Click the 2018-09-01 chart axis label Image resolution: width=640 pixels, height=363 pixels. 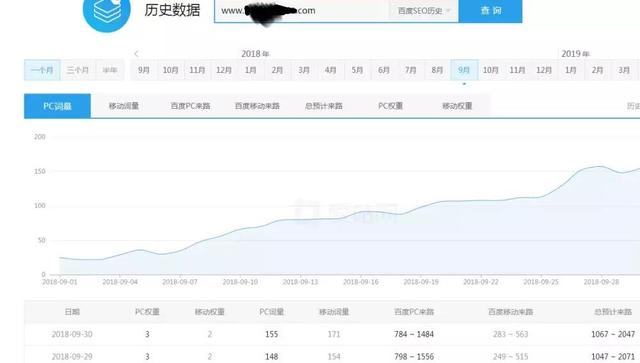60,282
